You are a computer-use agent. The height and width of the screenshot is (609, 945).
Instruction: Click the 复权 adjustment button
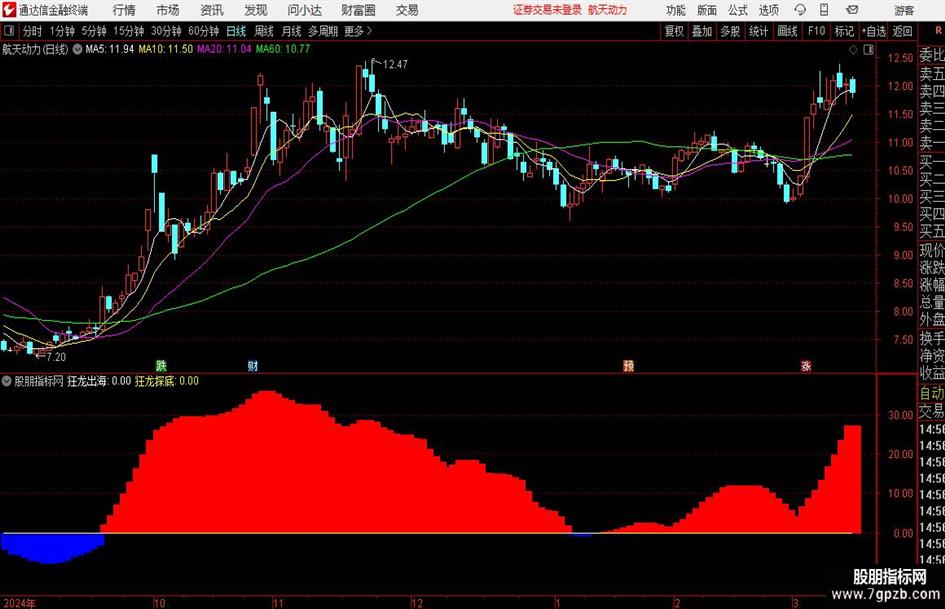[674, 31]
